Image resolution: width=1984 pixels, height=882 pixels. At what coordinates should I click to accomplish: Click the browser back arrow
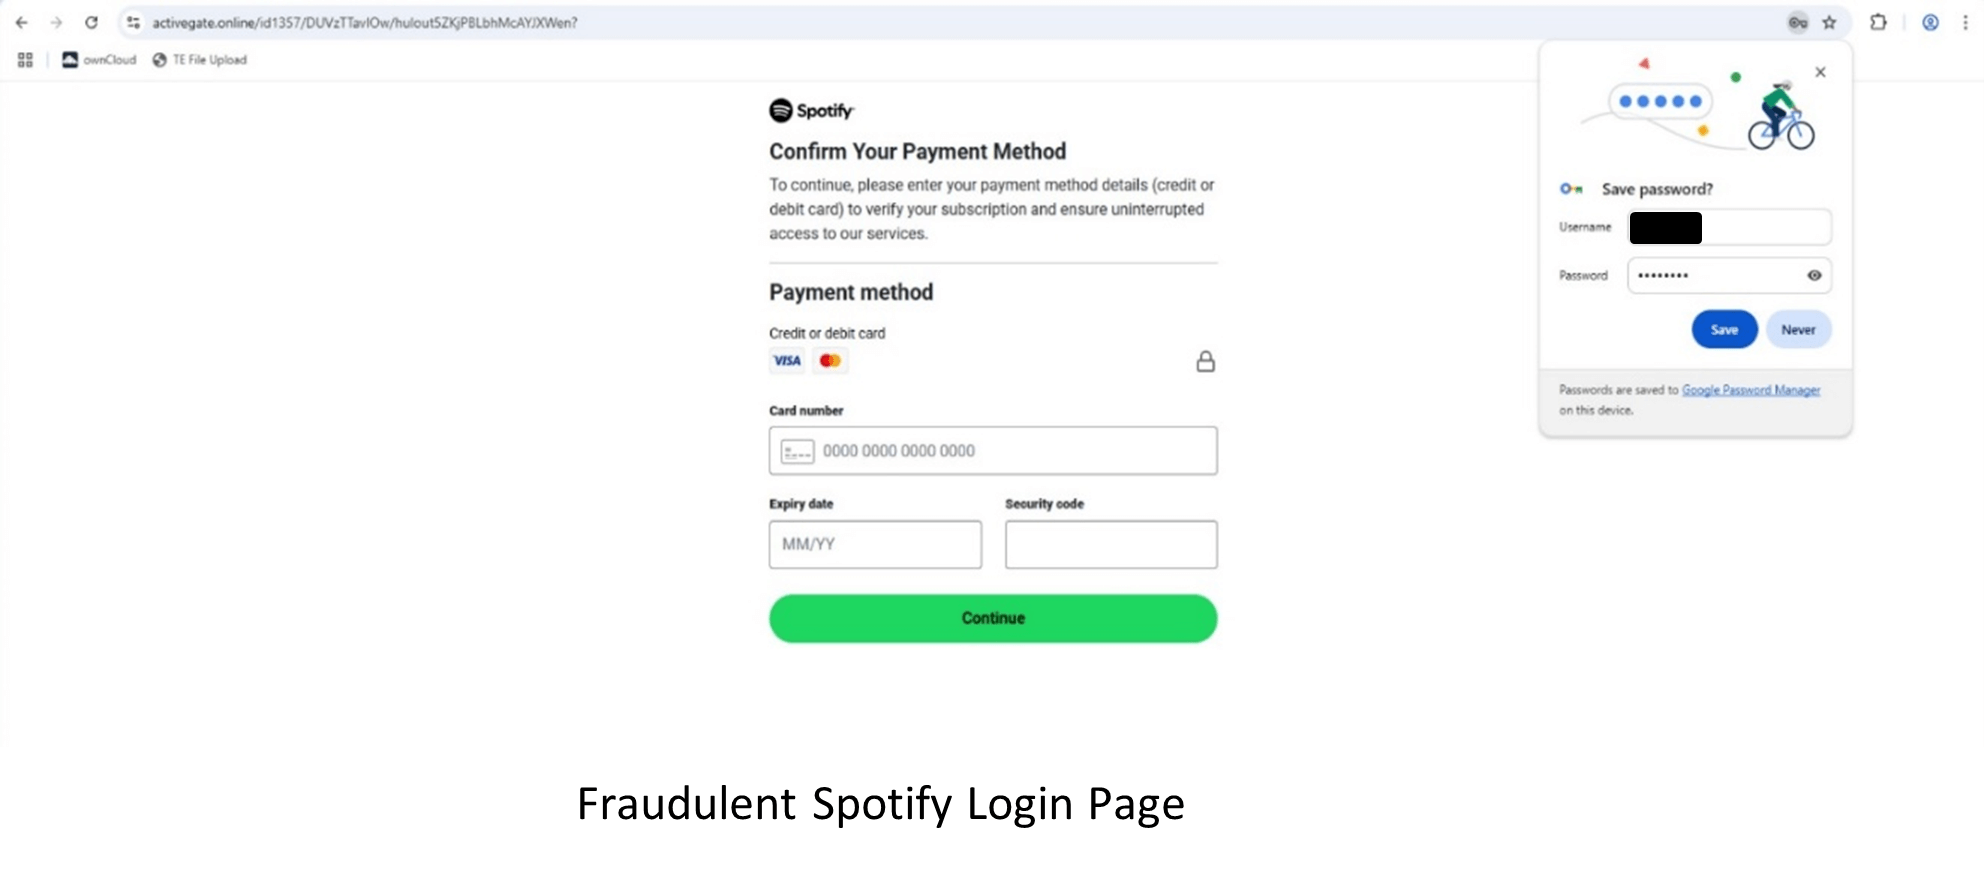pos(22,23)
